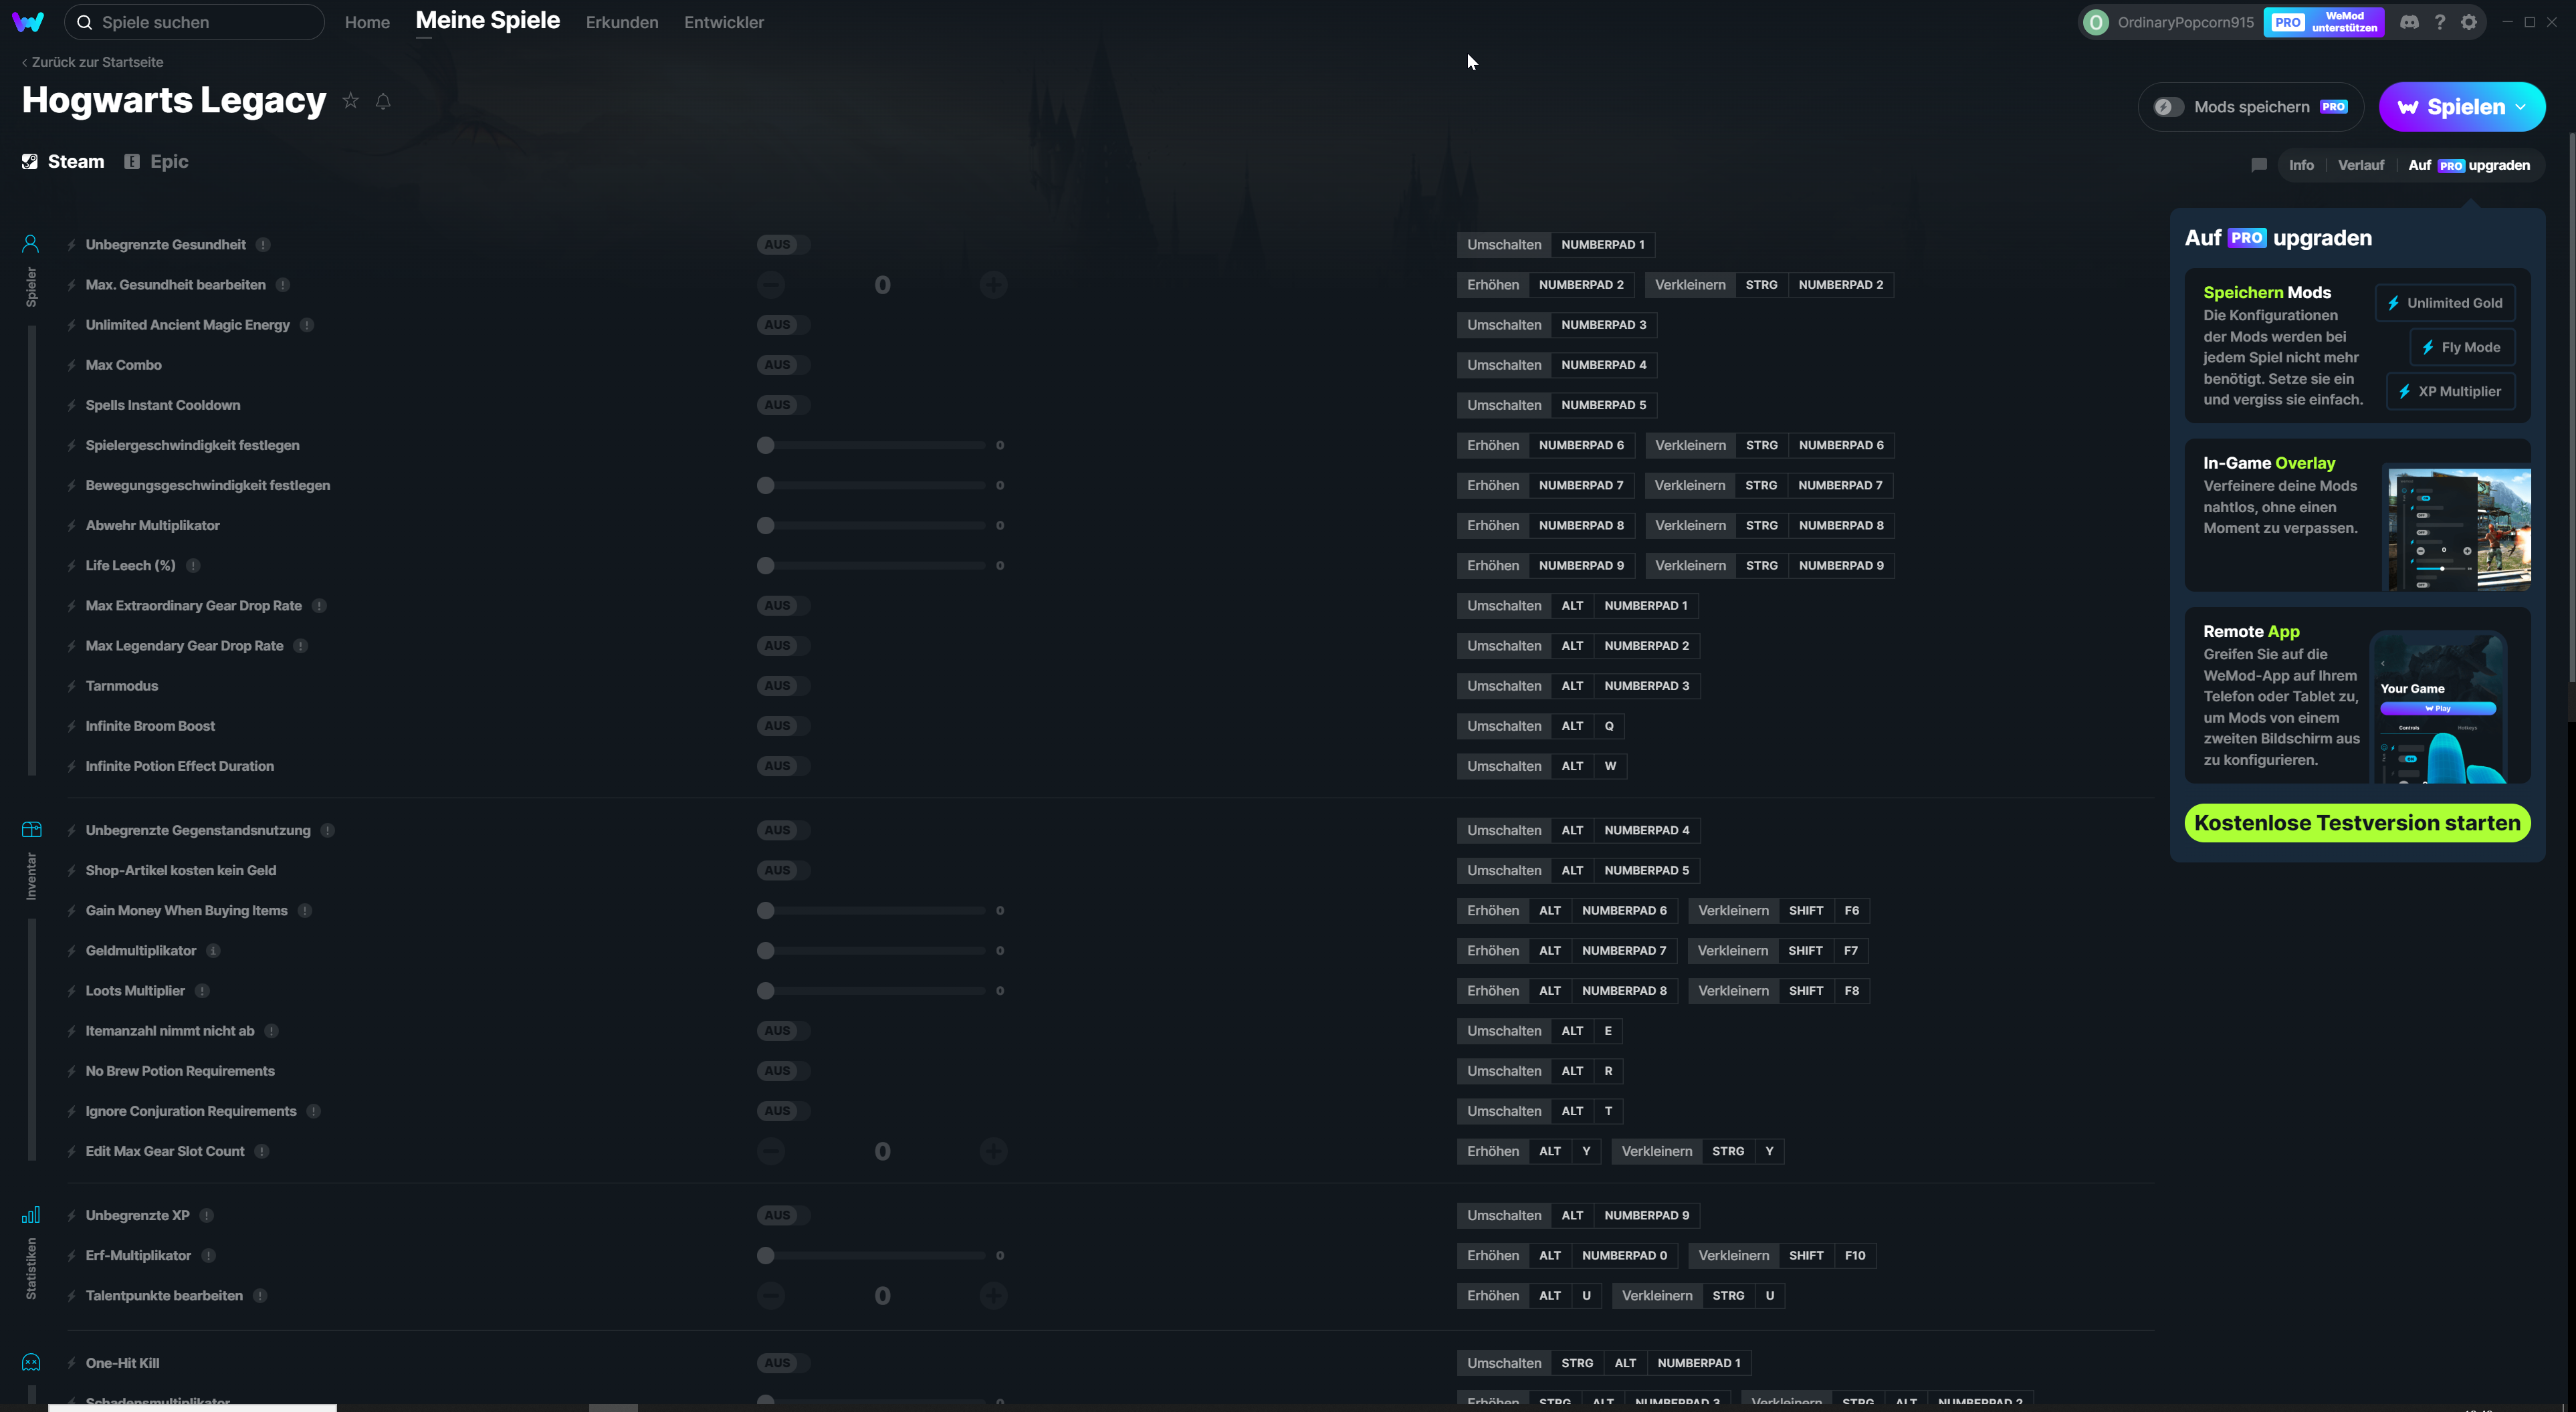
Task: Click info icon next to Unbegrenzte Gesundheit
Action: (x=263, y=245)
